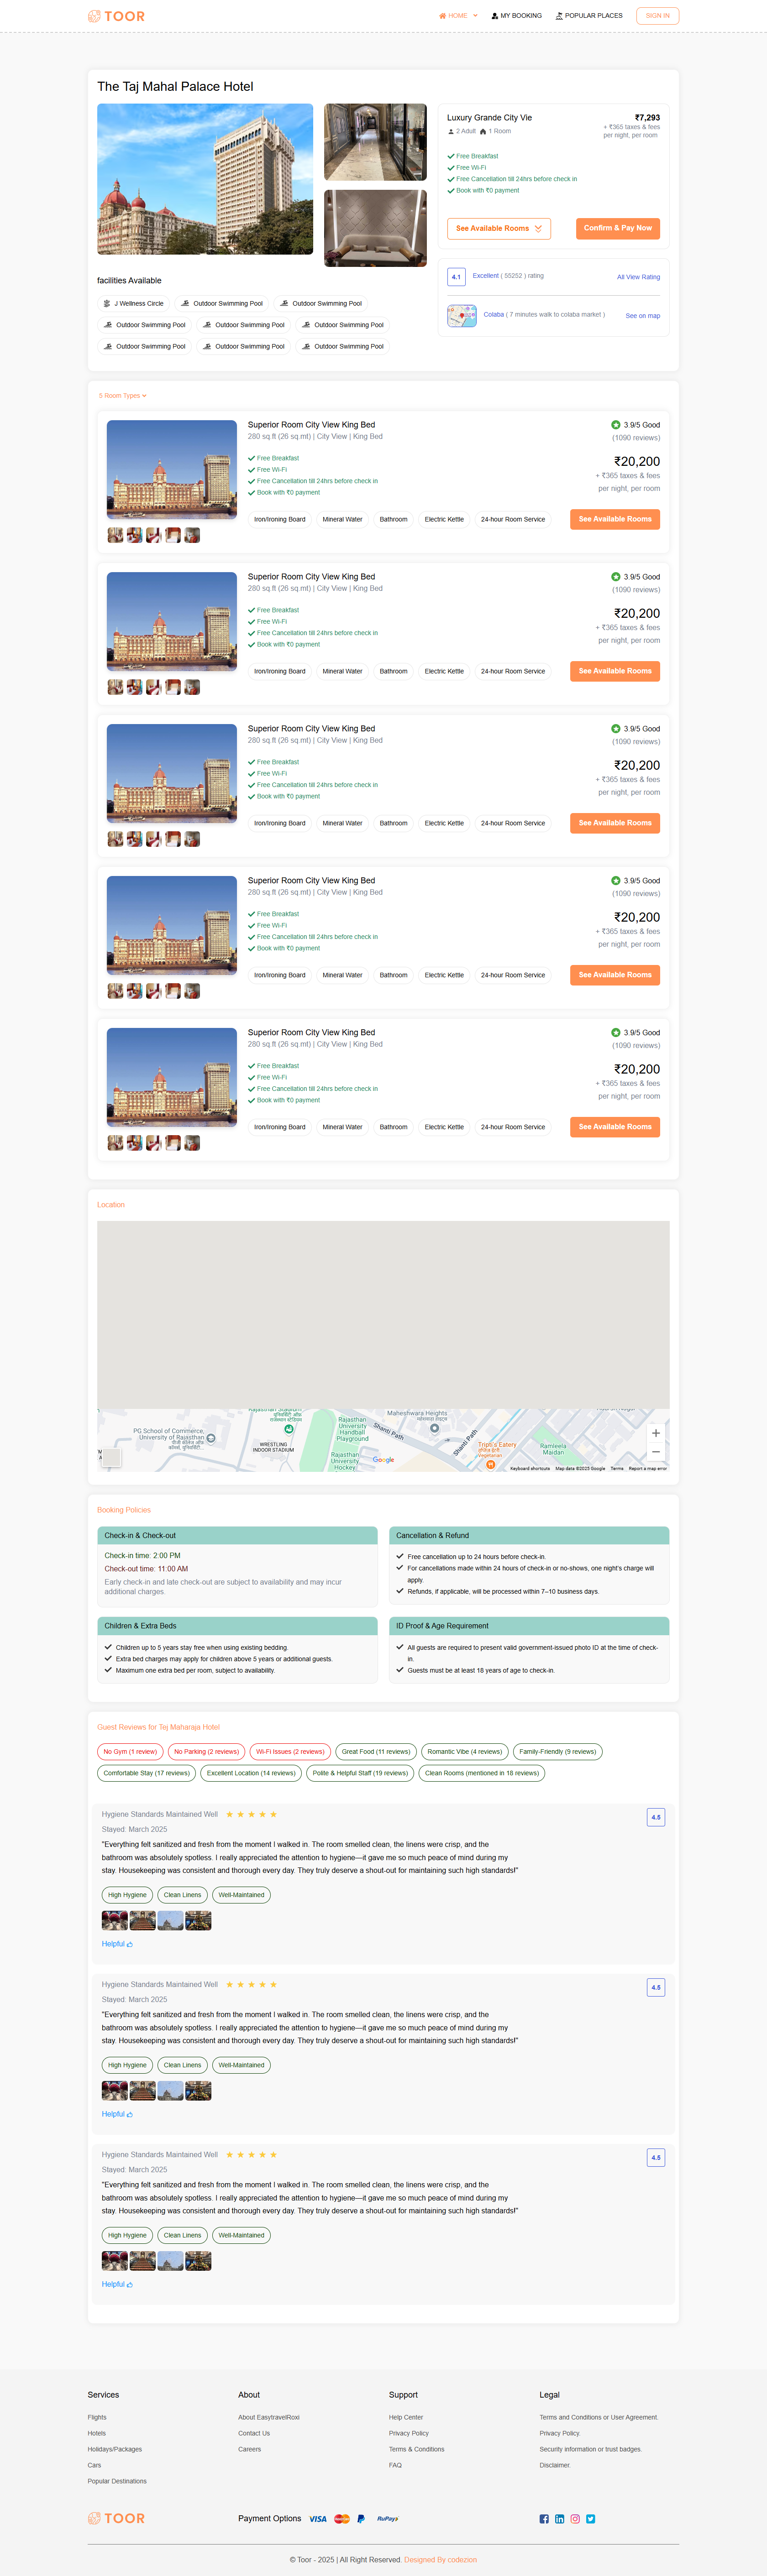Click the footer TOOR logo
767x2576 pixels.
[x=116, y=2519]
